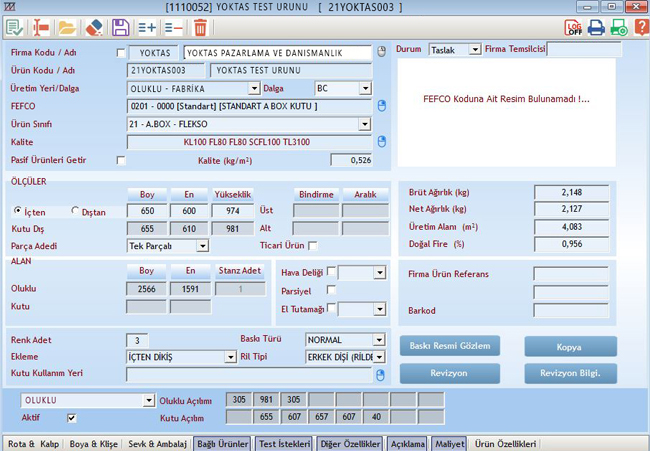Enable the Pasif Ürünleri Getir checkbox

click(121, 160)
